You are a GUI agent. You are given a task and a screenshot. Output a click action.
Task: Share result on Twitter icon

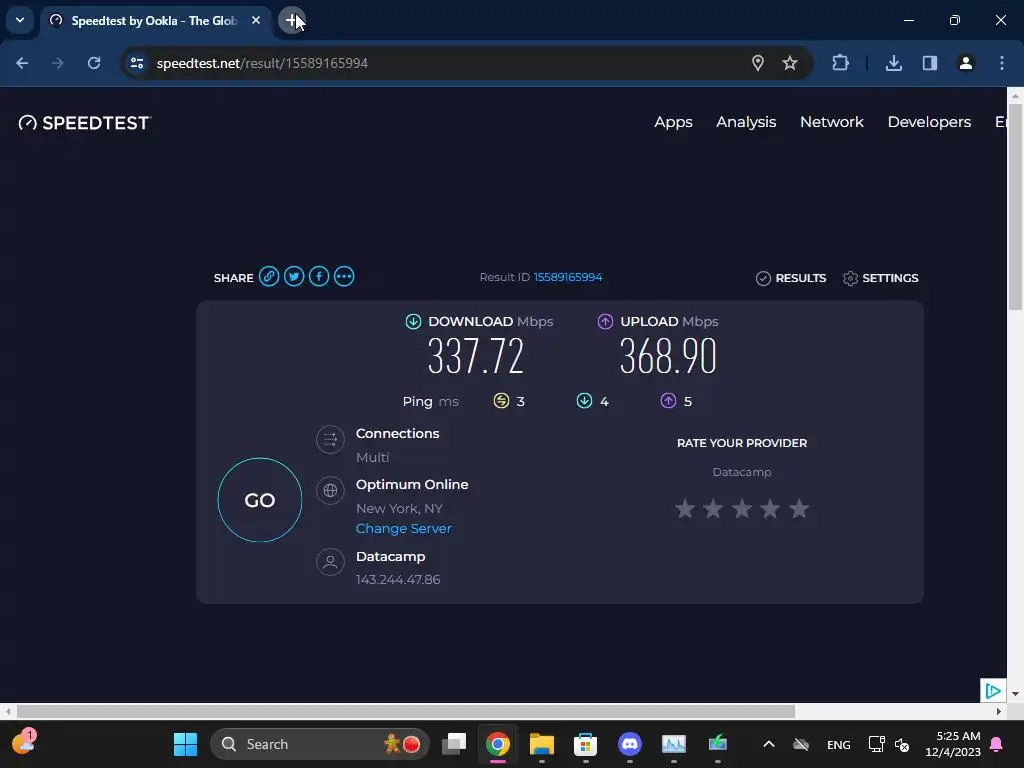[294, 277]
